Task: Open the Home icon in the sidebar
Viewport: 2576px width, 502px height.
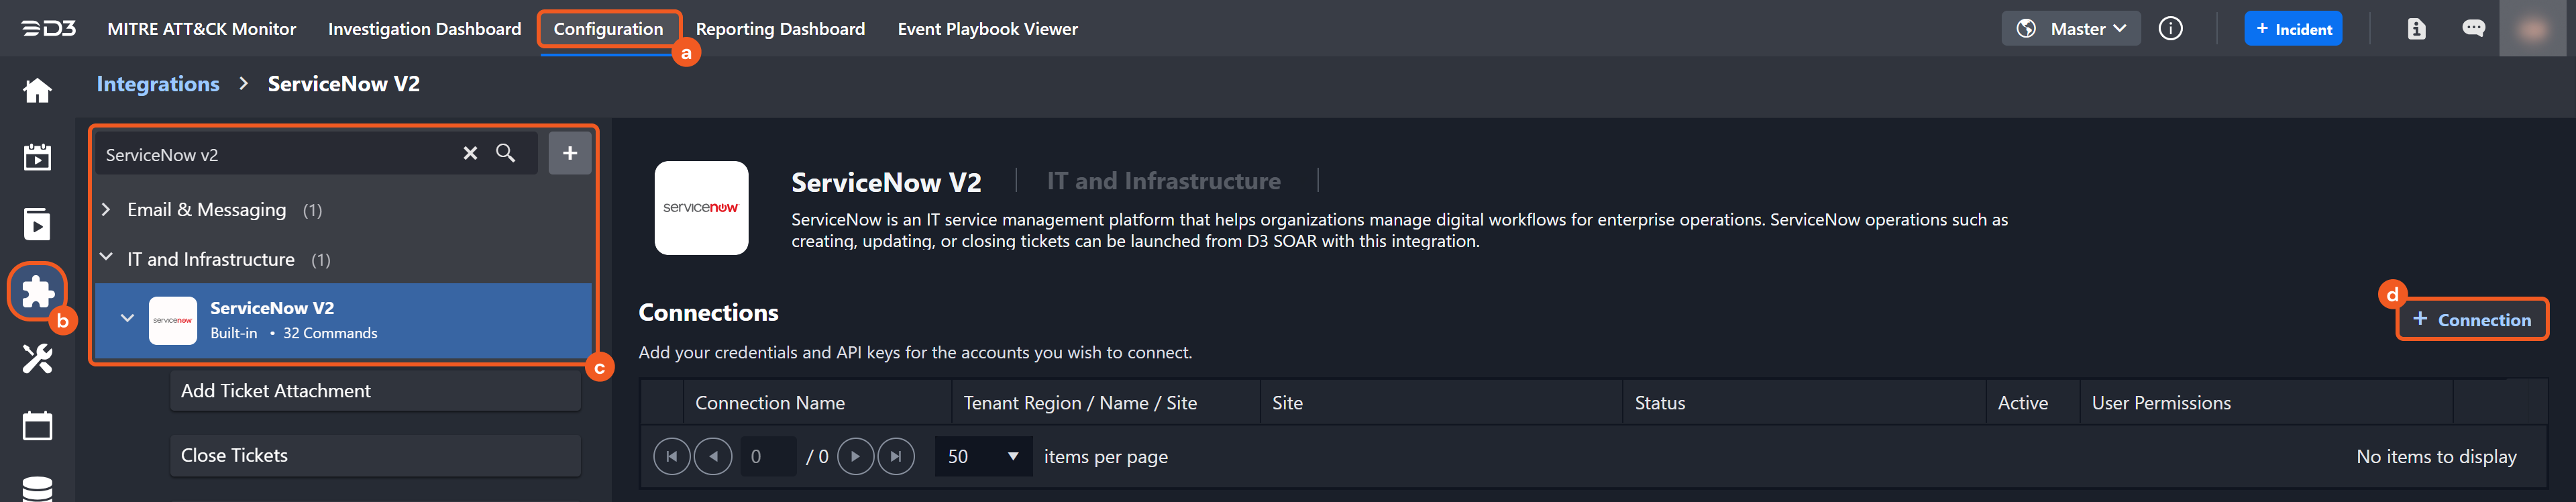Action: (37, 91)
